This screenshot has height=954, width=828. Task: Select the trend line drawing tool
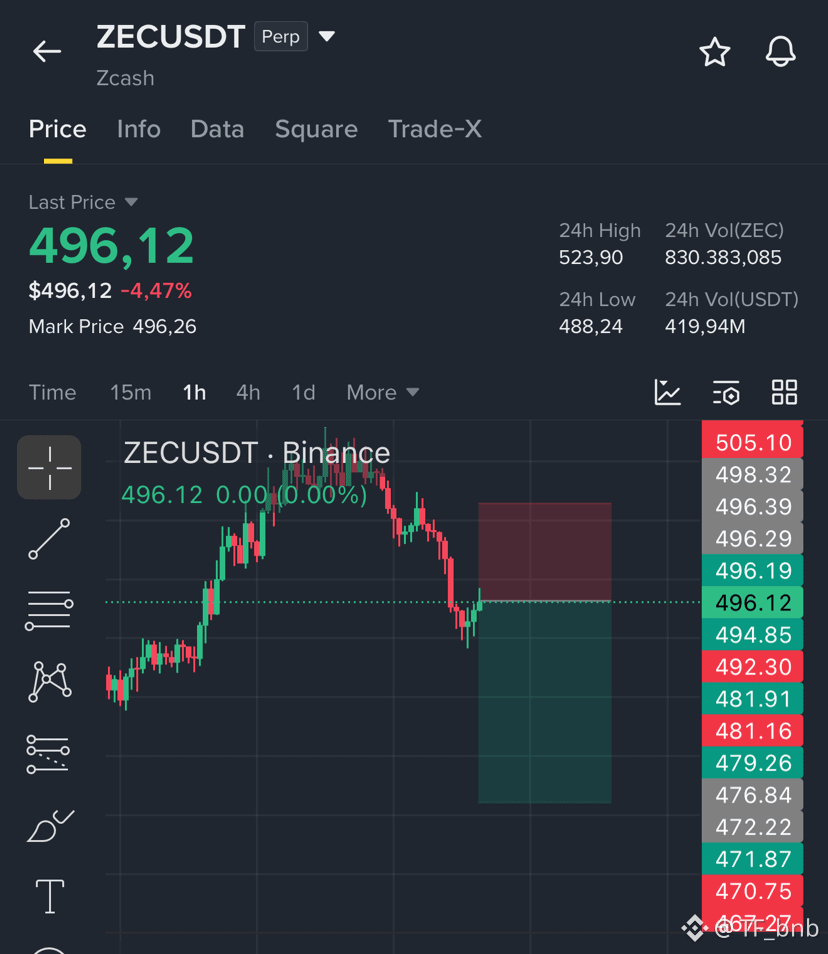click(49, 539)
